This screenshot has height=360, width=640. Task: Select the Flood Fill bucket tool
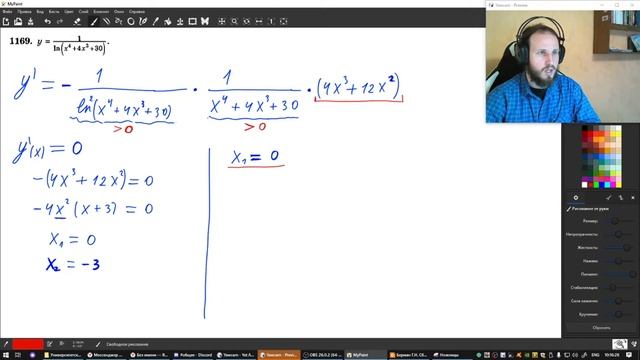coord(168,21)
